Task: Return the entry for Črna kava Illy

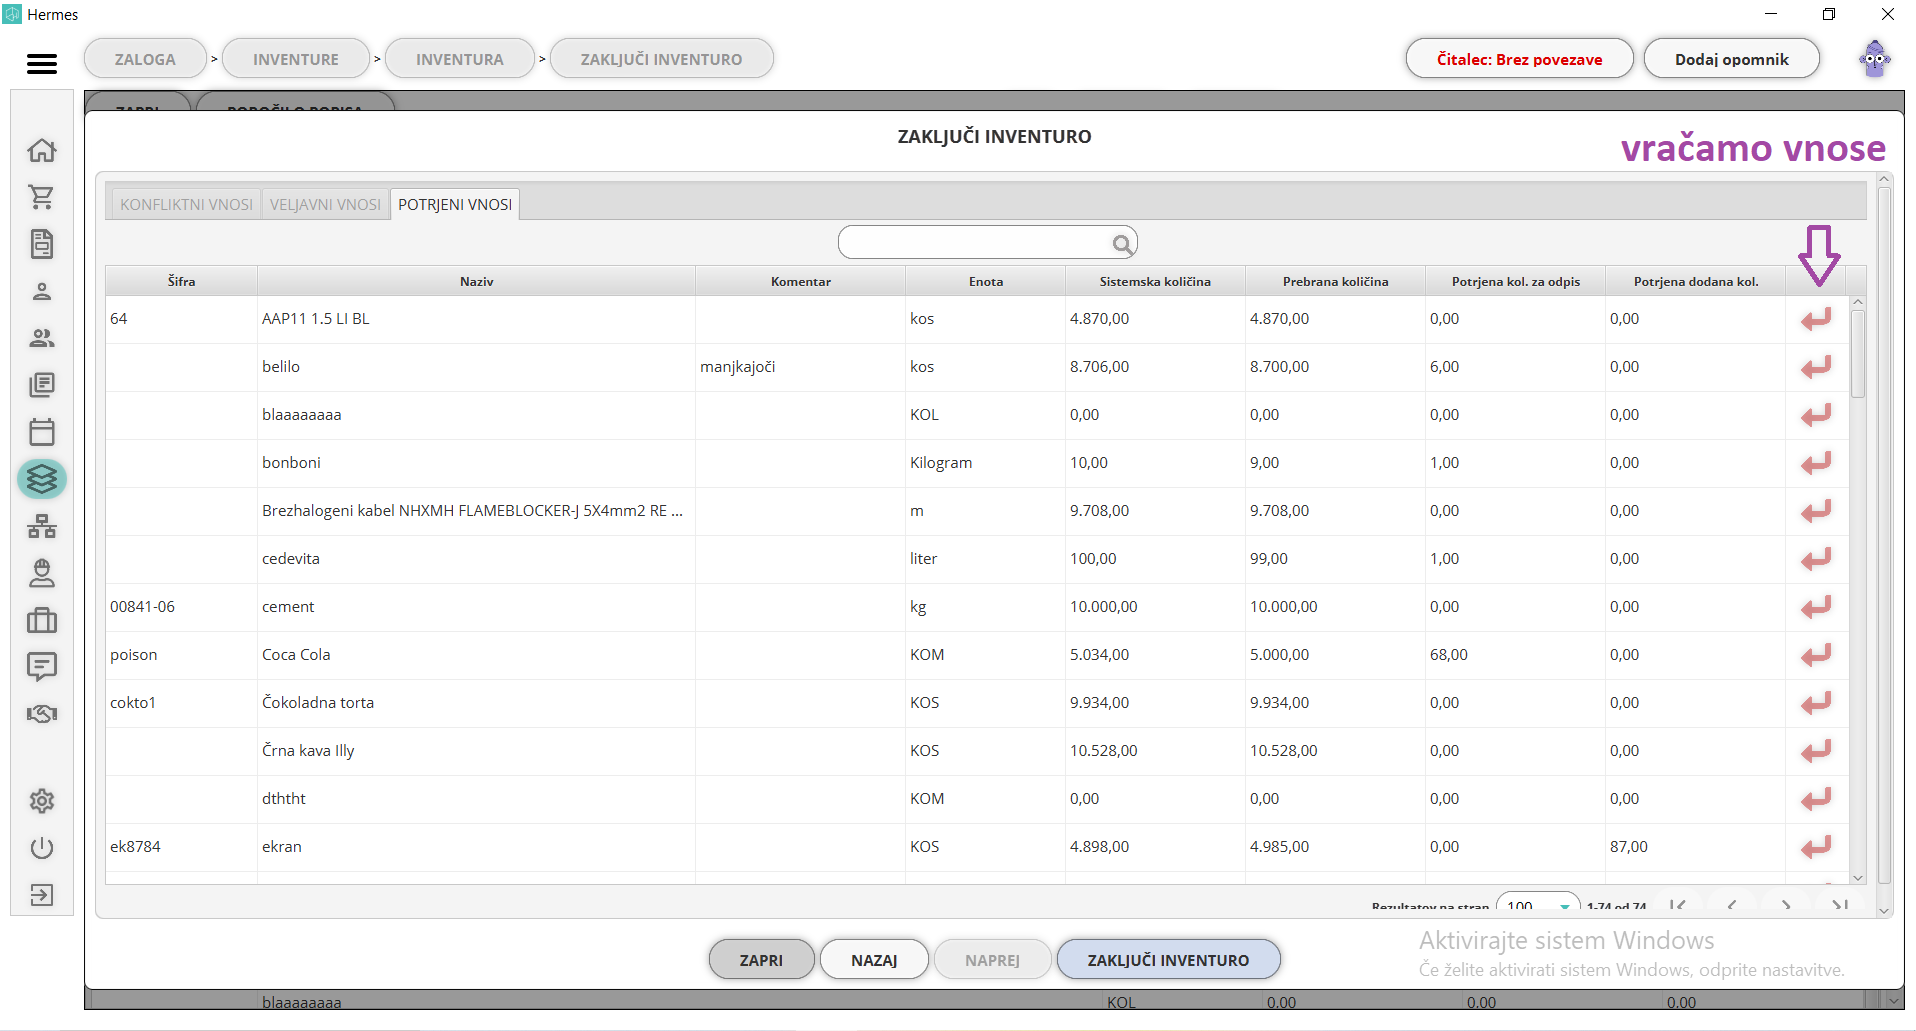Action: pyautogui.click(x=1816, y=751)
